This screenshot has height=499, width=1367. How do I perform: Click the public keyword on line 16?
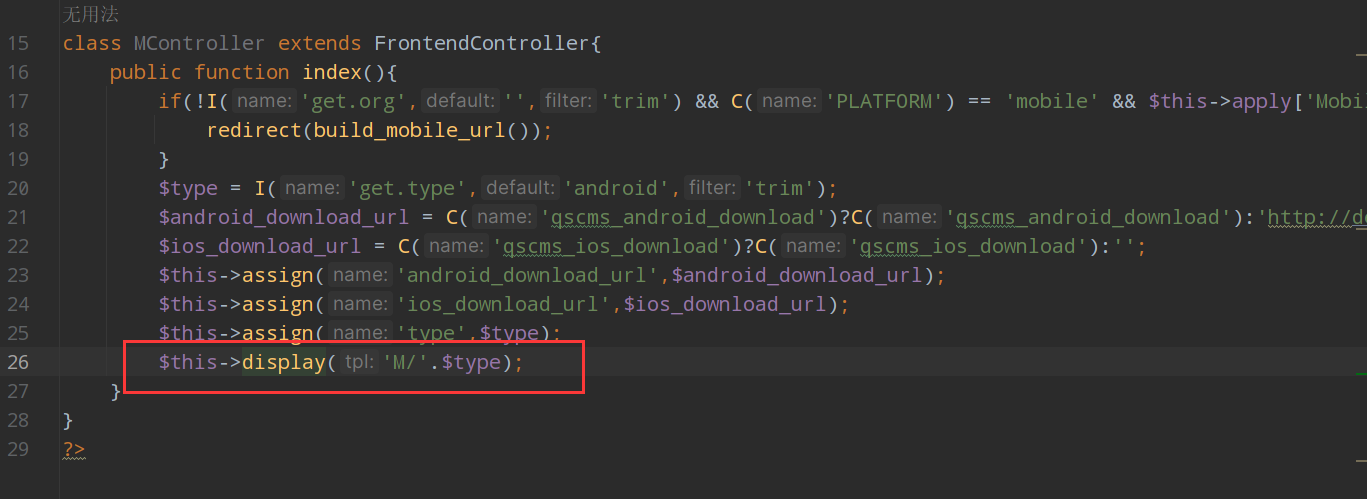(146, 72)
